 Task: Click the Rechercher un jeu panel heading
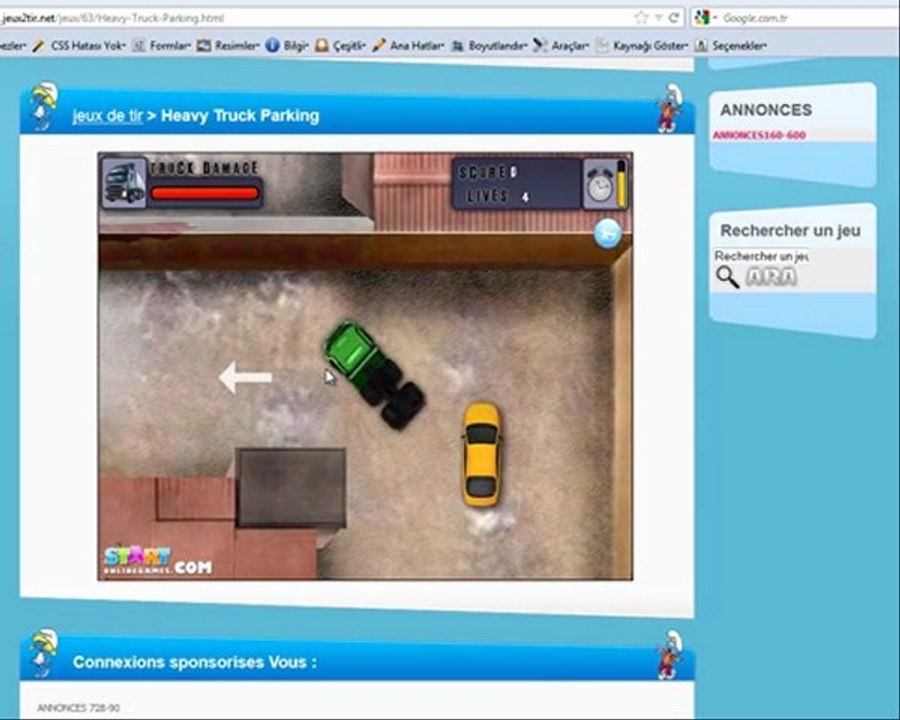click(790, 231)
